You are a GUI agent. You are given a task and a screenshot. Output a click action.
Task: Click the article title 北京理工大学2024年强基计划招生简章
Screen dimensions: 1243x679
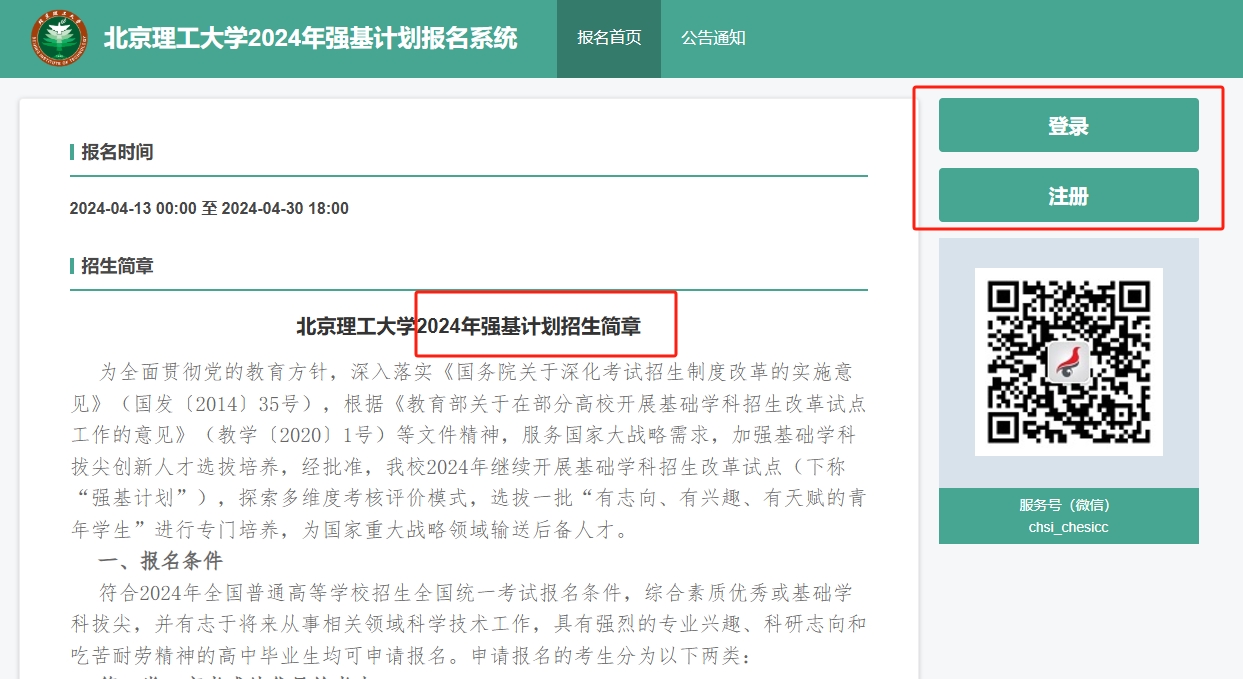click(x=468, y=326)
